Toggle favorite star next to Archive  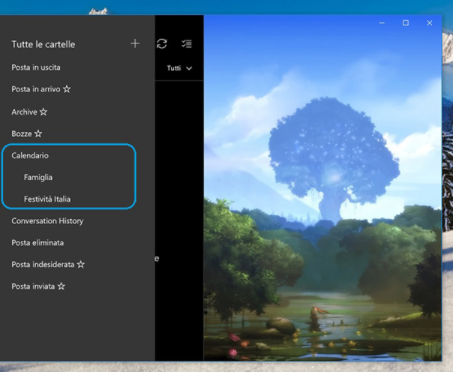44,112
